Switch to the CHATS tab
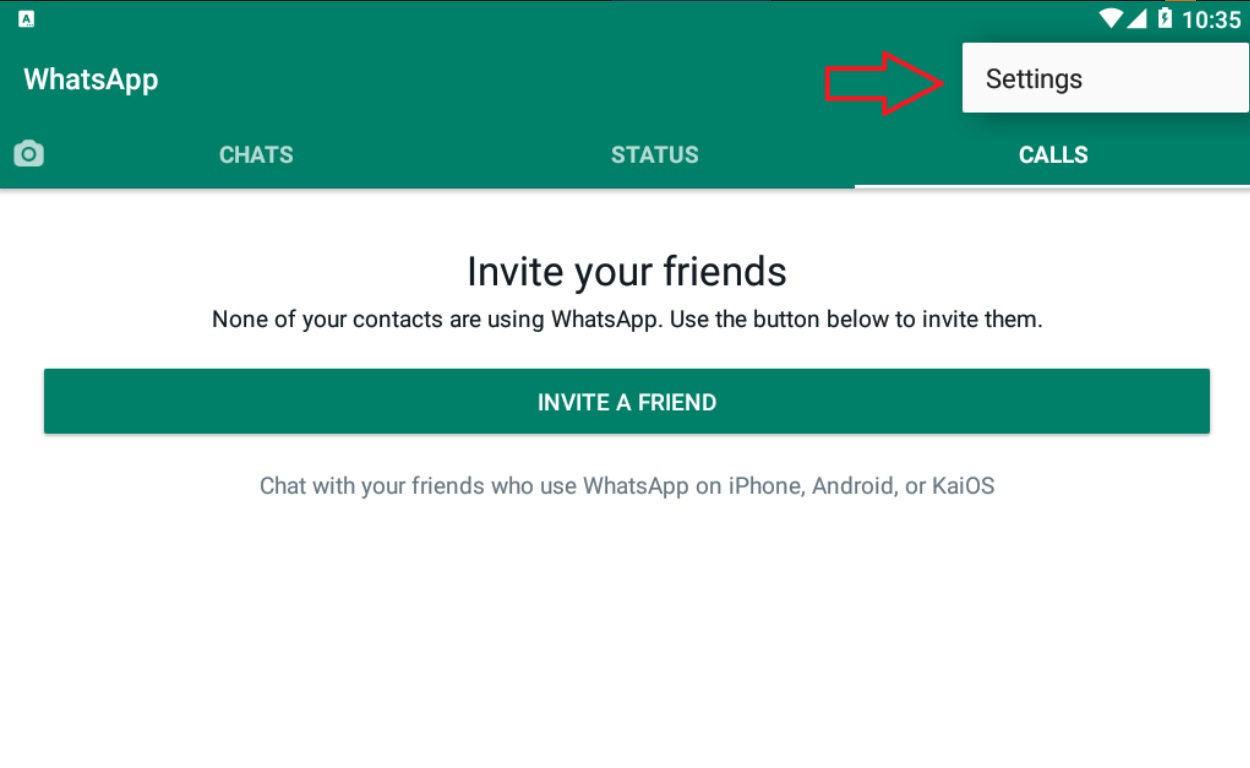1250x768 pixels. [256, 154]
